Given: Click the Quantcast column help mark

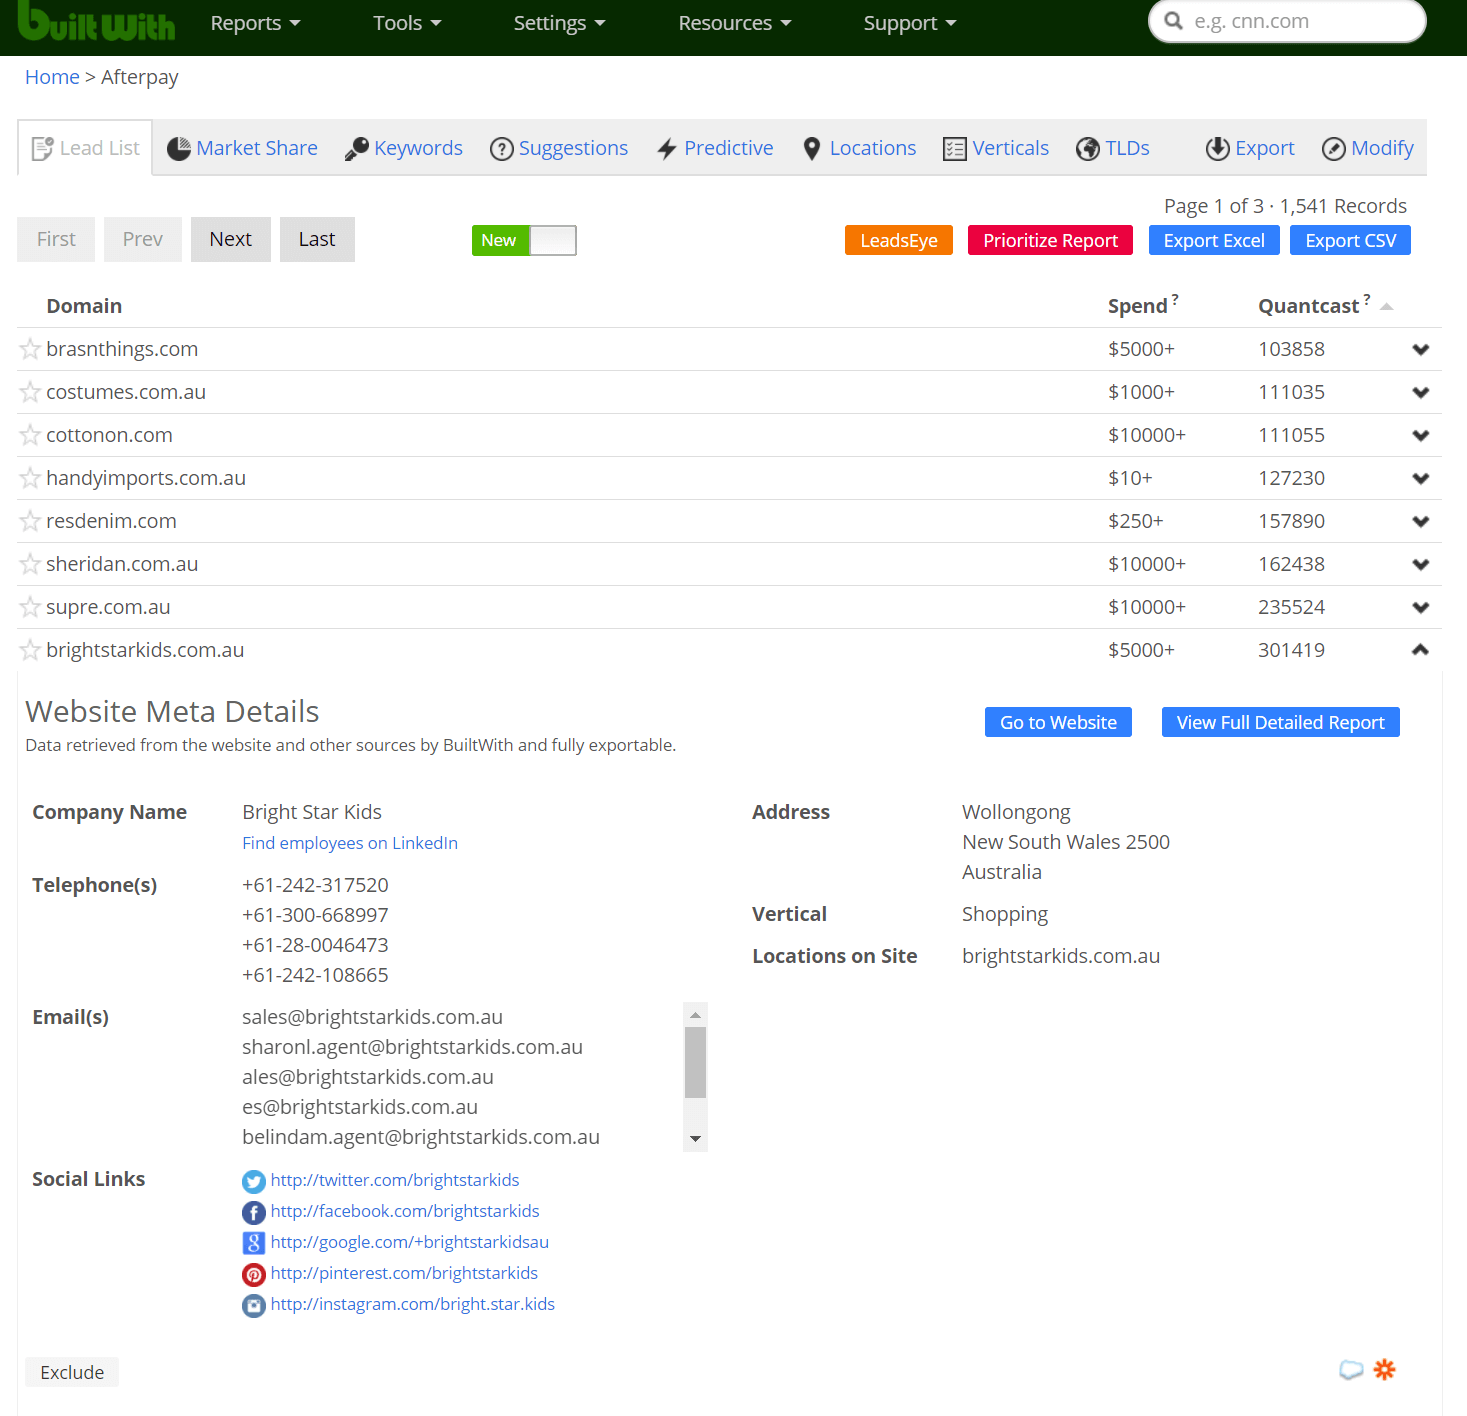Looking at the screenshot, I should [1367, 299].
